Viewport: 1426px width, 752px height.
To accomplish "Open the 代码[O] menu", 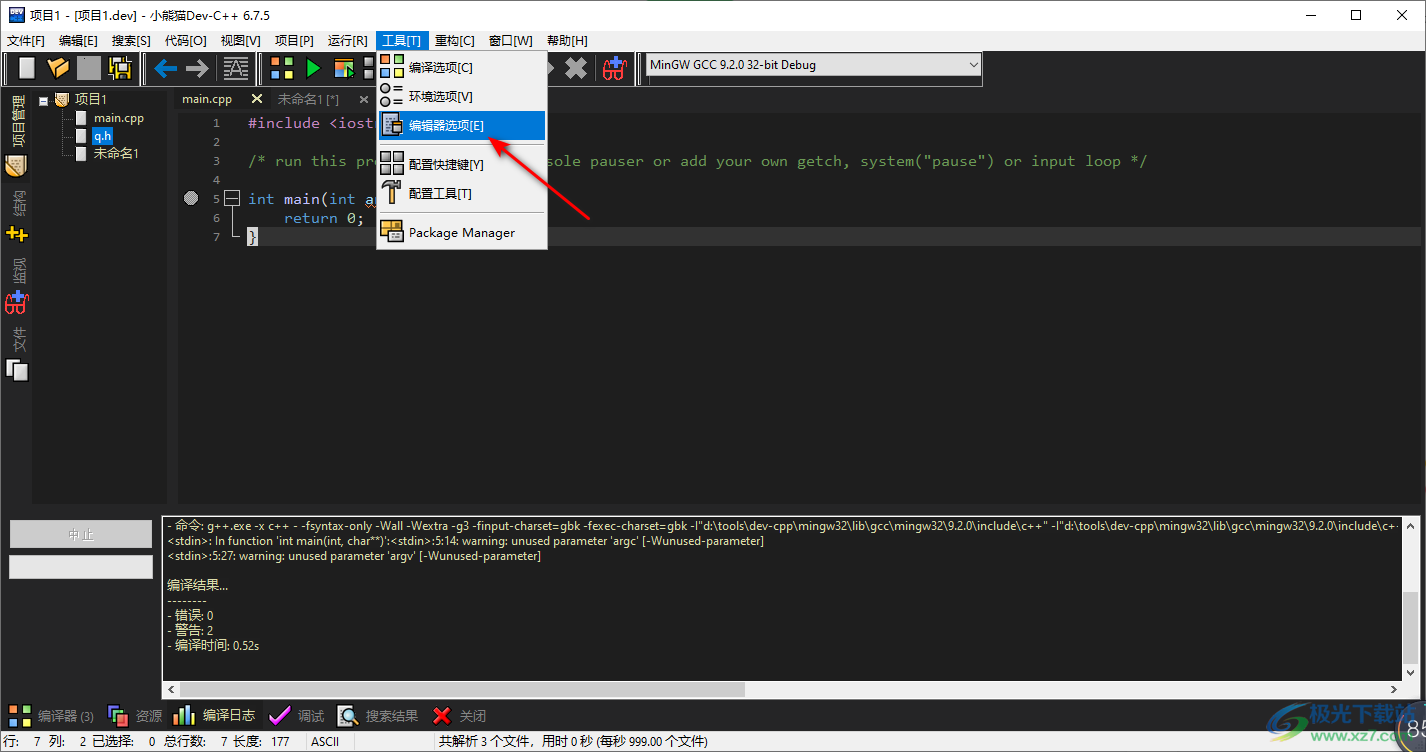I will click(x=185, y=41).
